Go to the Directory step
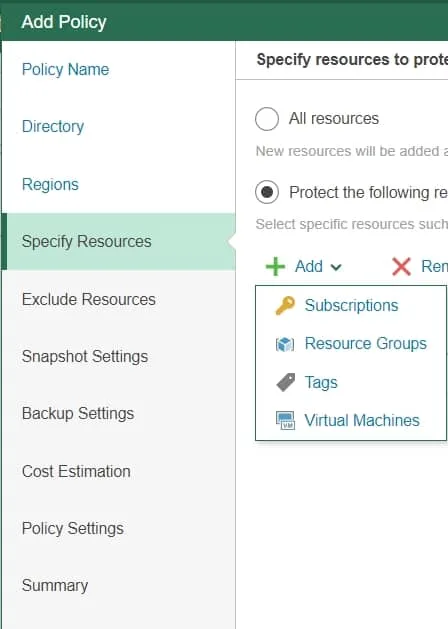Viewport: 448px width, 629px height. click(x=53, y=126)
